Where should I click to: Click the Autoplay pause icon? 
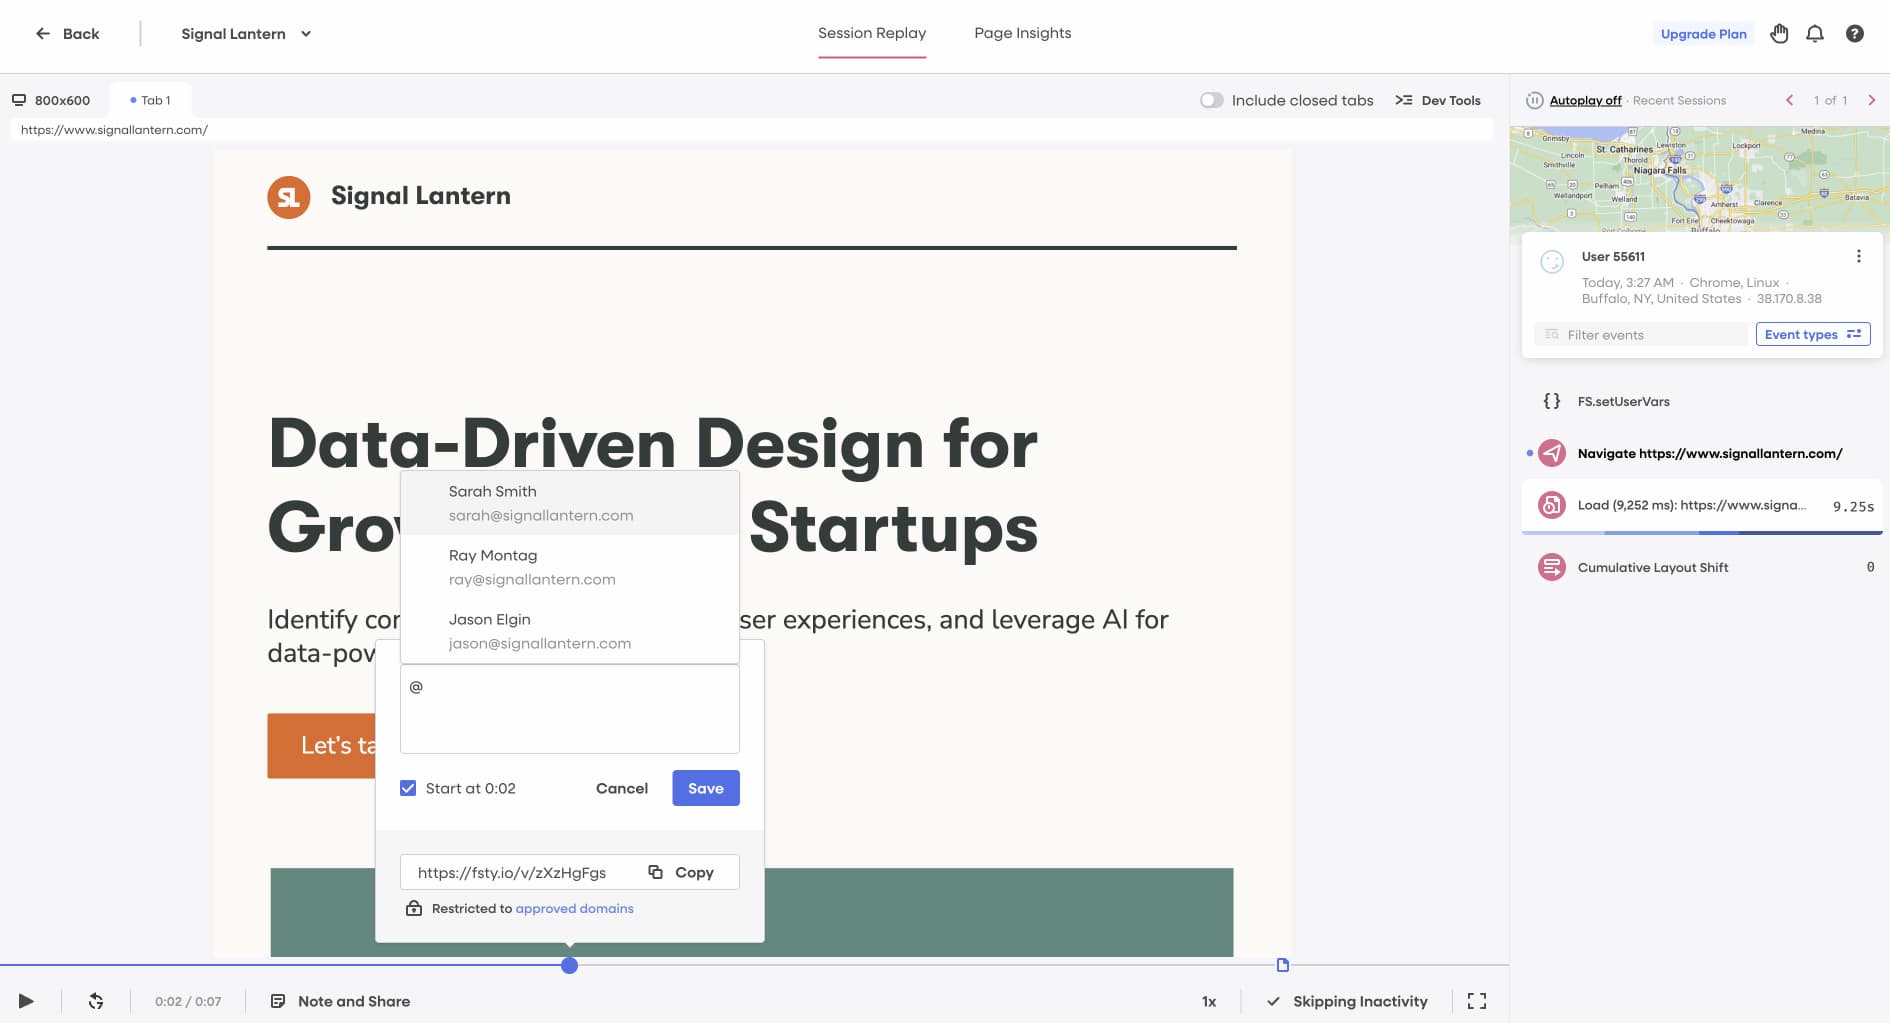(x=1534, y=100)
